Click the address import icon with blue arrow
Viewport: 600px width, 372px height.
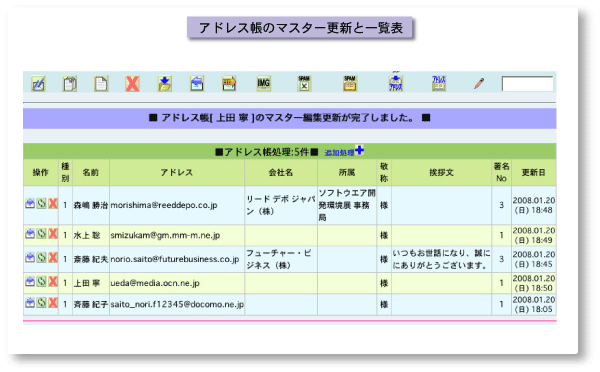396,83
